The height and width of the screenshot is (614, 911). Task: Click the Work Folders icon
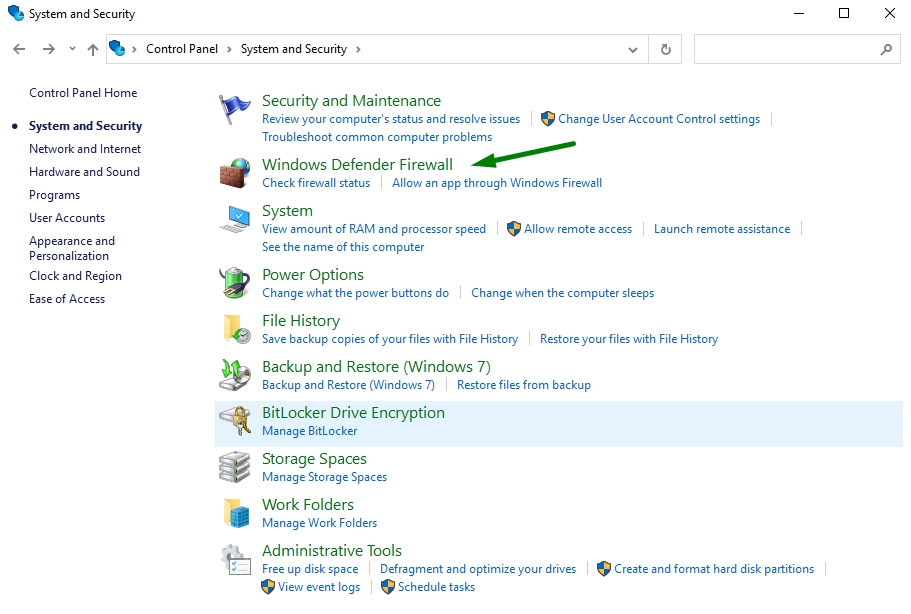click(x=236, y=513)
